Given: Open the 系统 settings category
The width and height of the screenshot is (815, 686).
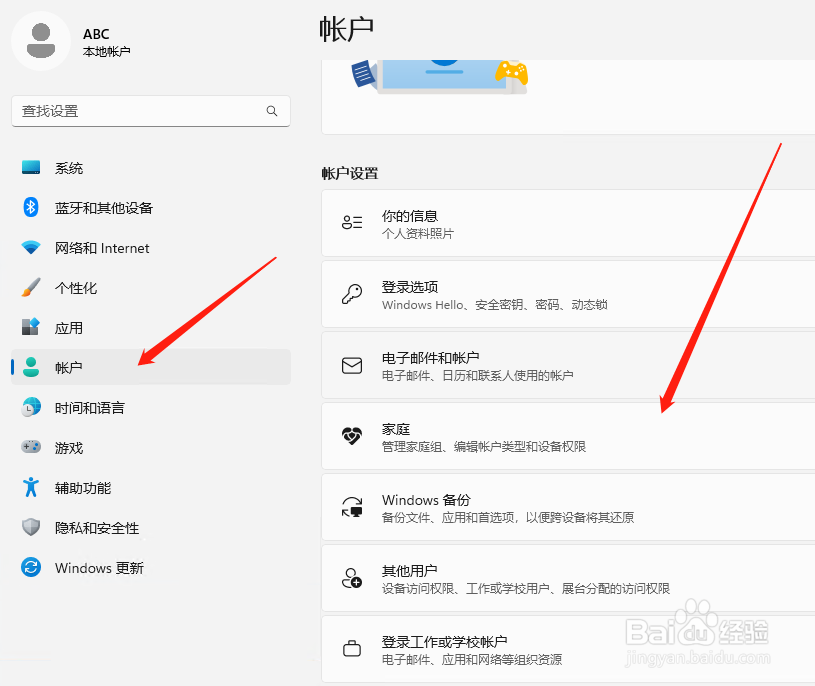Looking at the screenshot, I should (151, 168).
